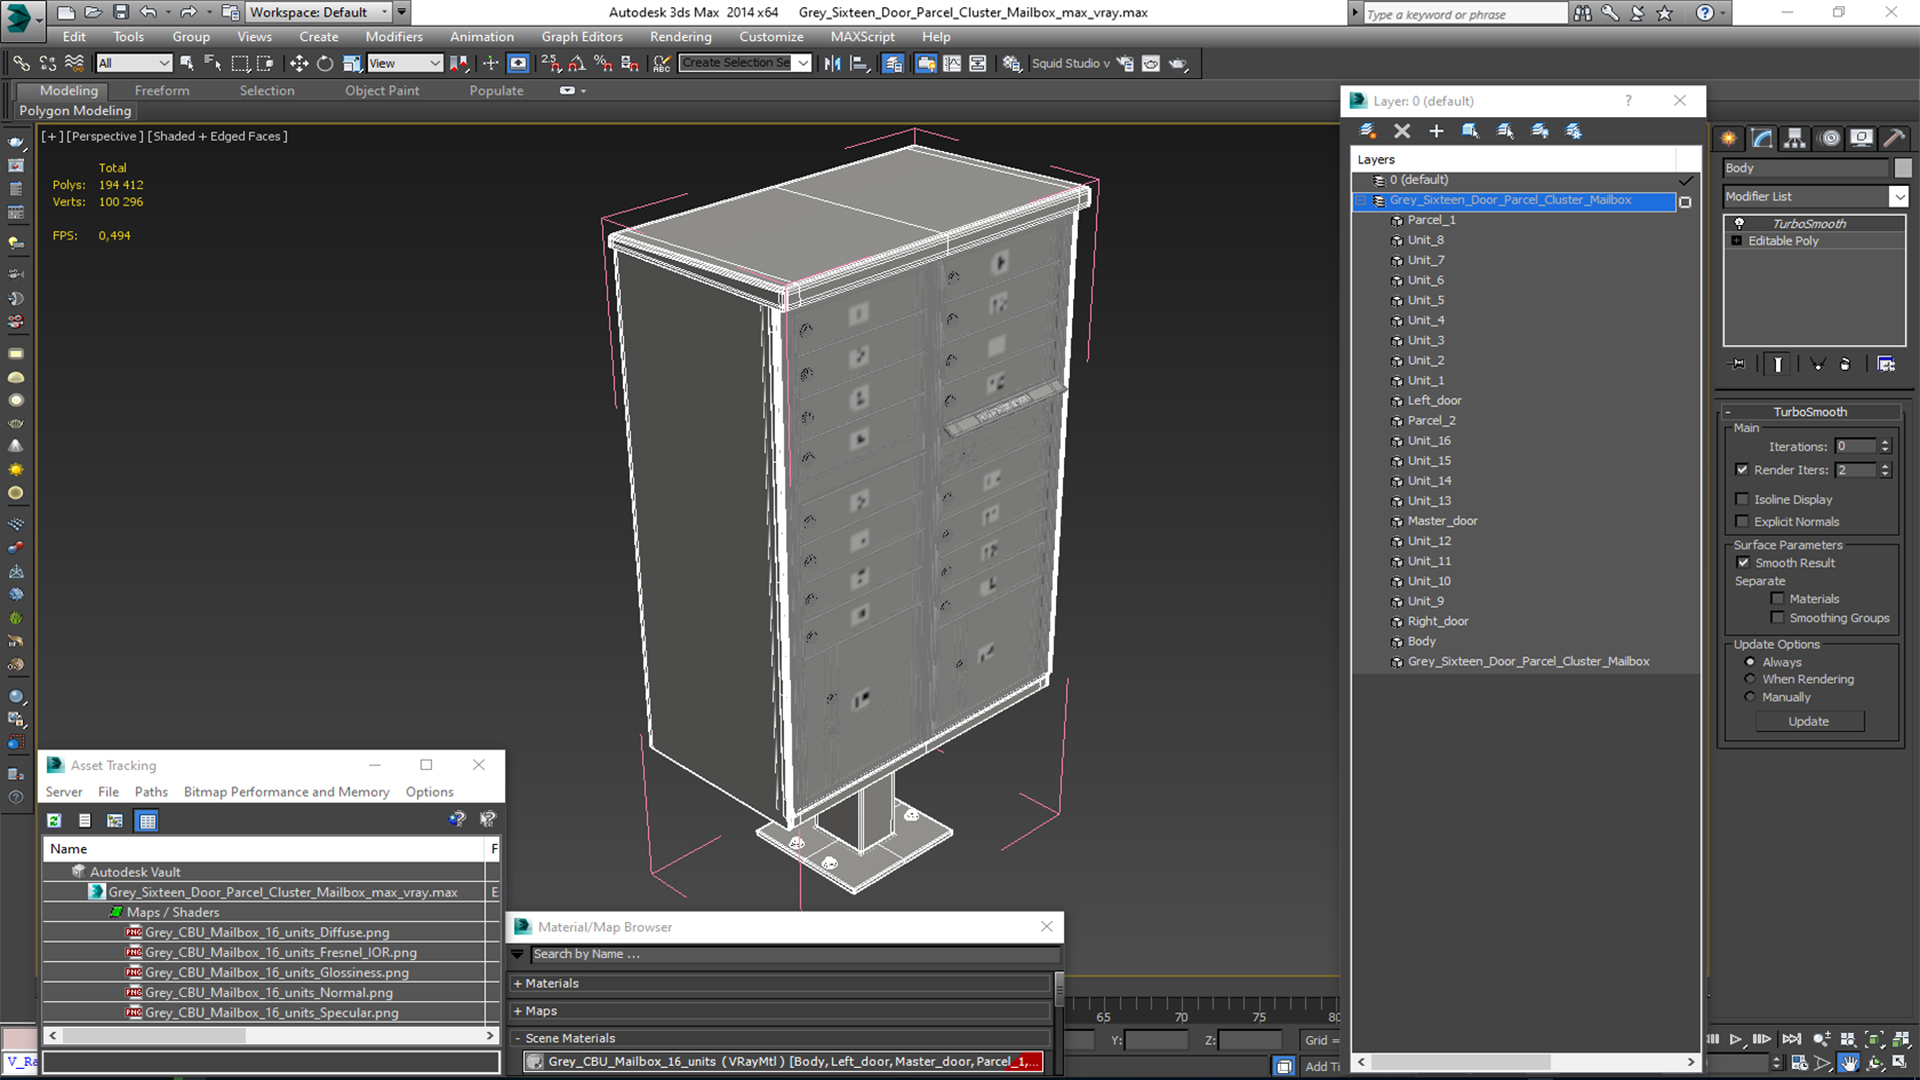Open the Create command panel tab
The height and width of the screenshot is (1080, 1920).
click(1728, 138)
